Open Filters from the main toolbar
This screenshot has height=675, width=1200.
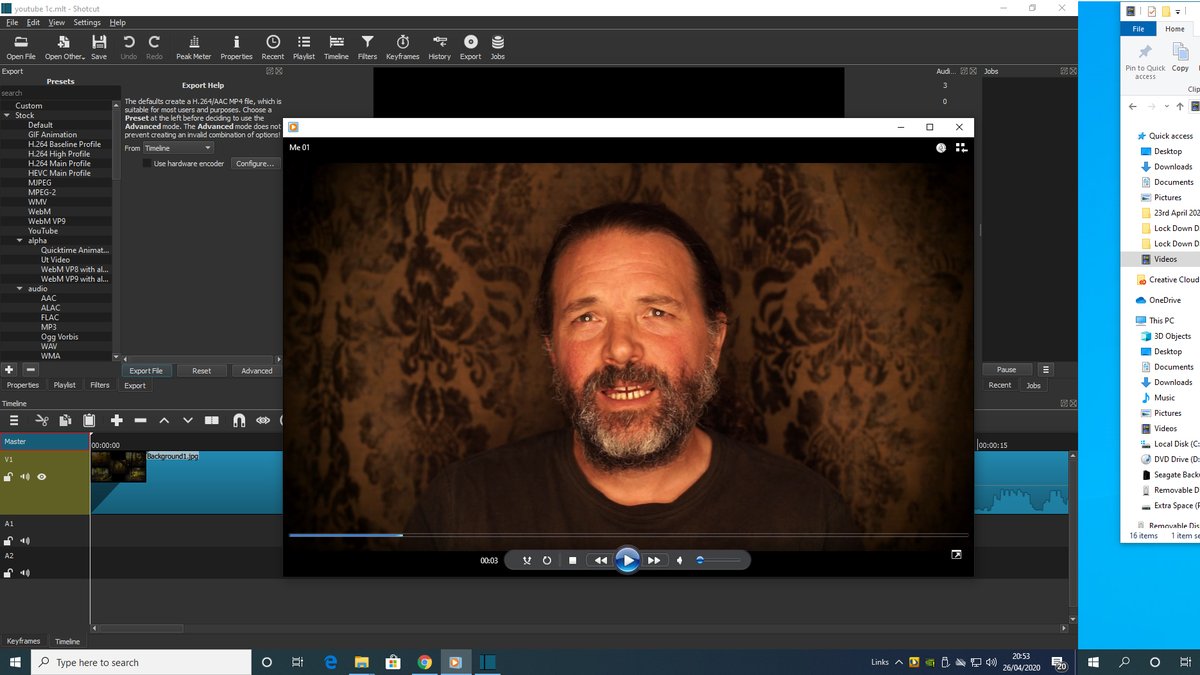pyautogui.click(x=367, y=47)
